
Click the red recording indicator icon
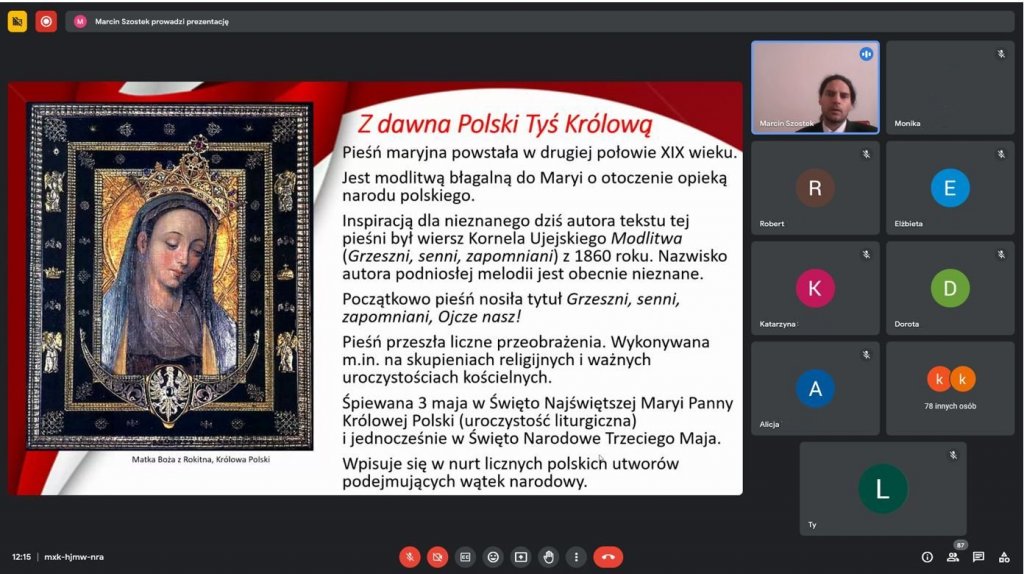coord(46,22)
